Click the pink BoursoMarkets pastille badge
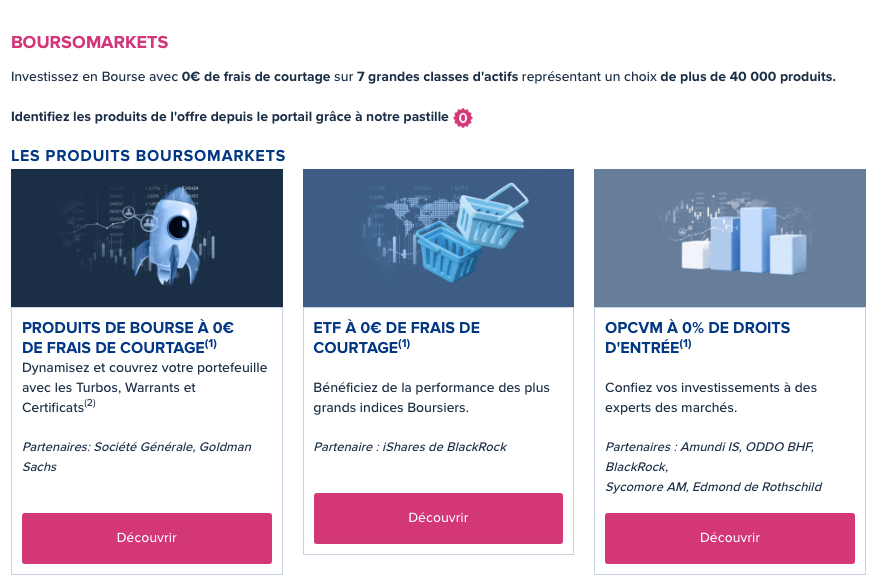 (462, 118)
